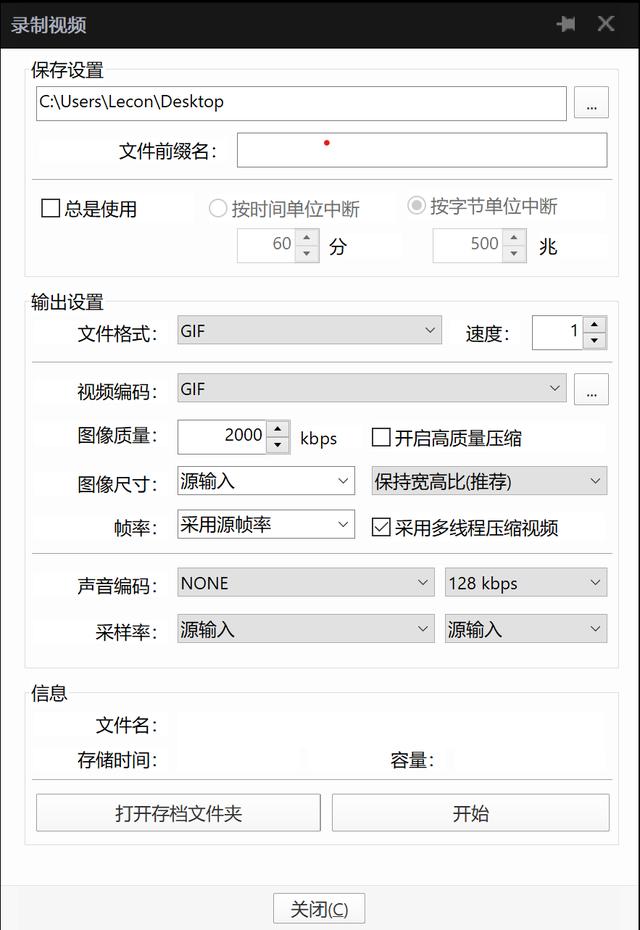Image resolution: width=640 pixels, height=930 pixels.
Task: Open video codec settings ... button
Action: (591, 390)
